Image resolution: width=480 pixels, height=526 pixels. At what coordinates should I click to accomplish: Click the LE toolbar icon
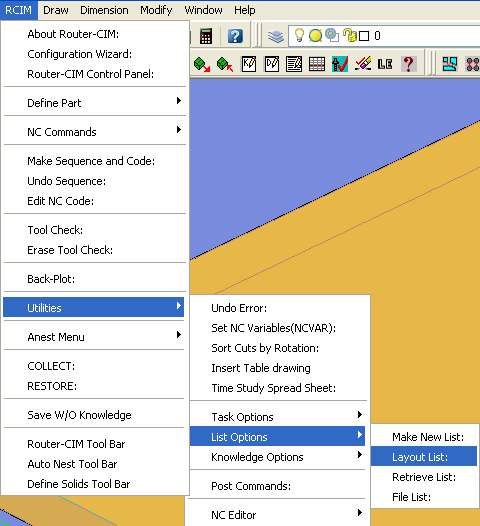(385, 64)
